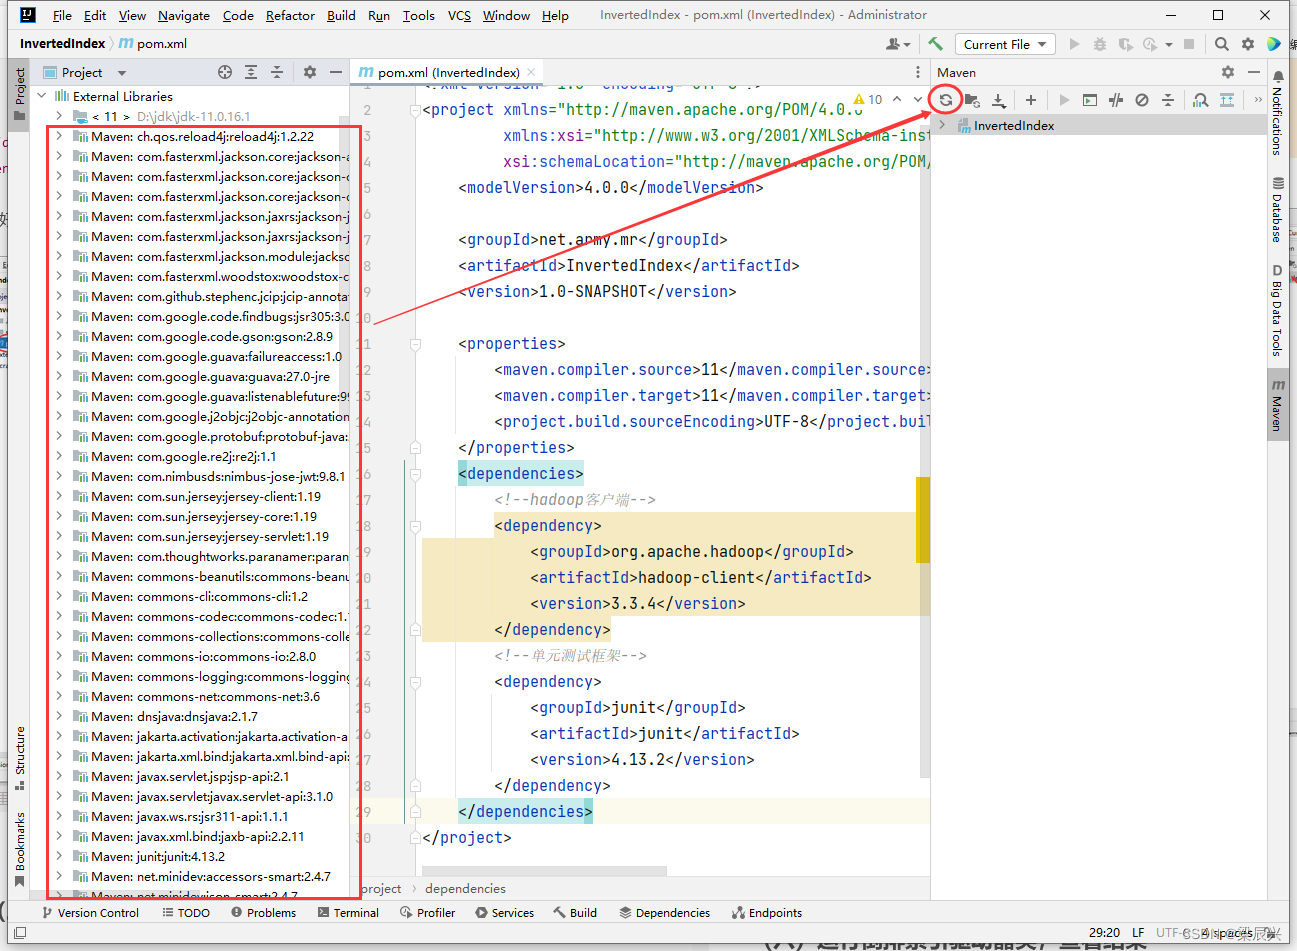
Task: Open the VCS menu
Action: pyautogui.click(x=459, y=15)
